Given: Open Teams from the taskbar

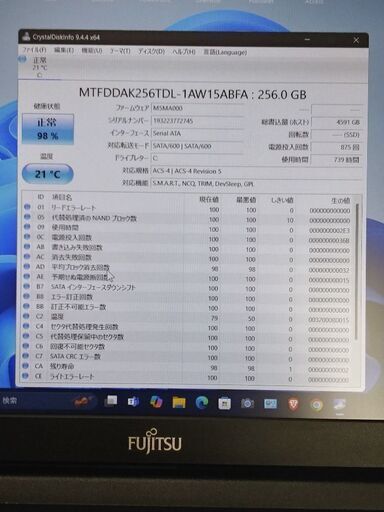Looking at the screenshot, I should 133,402.
